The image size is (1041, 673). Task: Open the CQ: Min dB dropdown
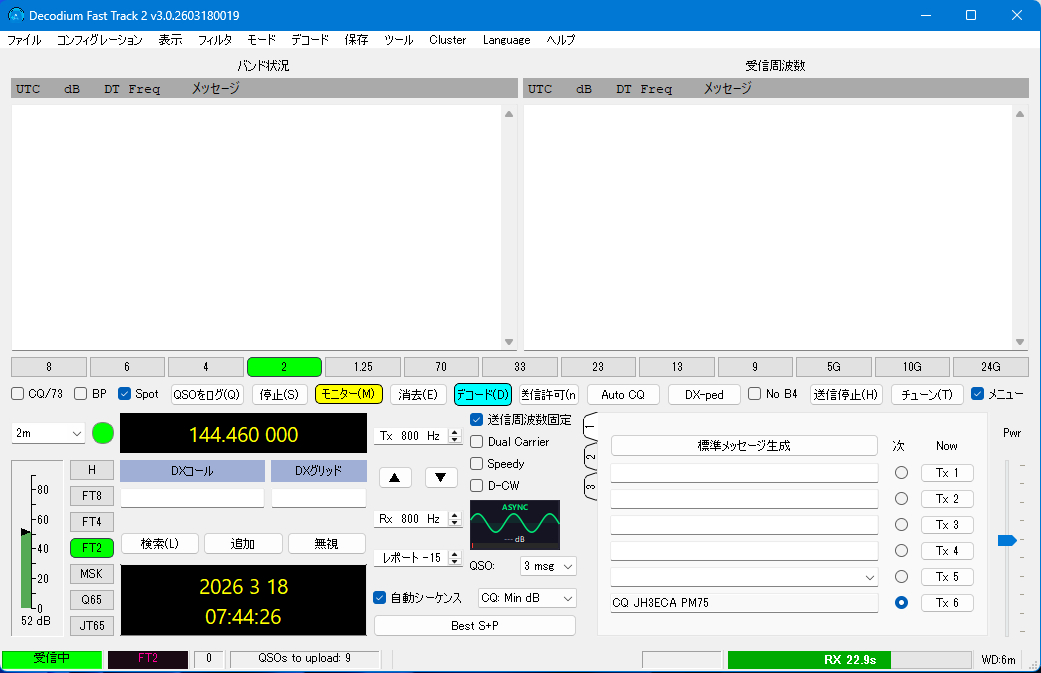(526, 598)
